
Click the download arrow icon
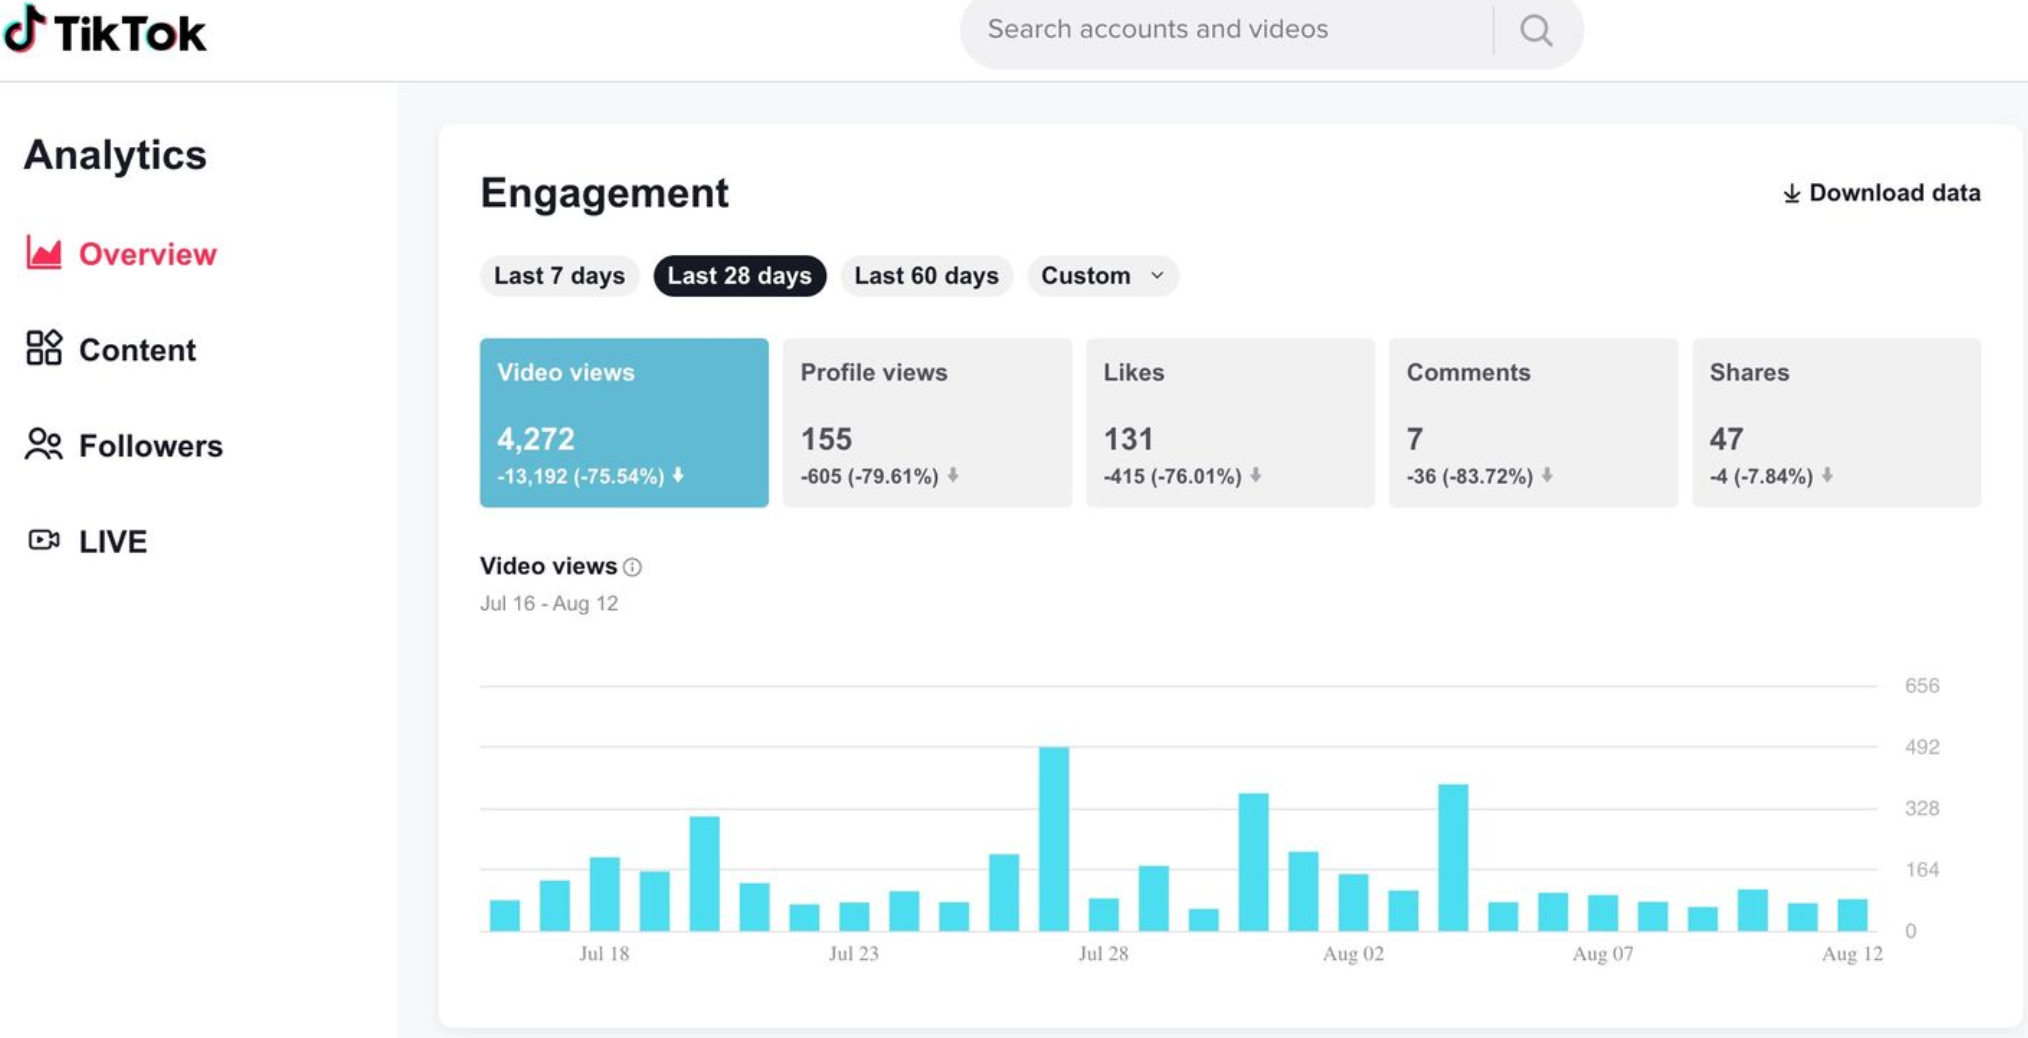pyautogui.click(x=1791, y=193)
